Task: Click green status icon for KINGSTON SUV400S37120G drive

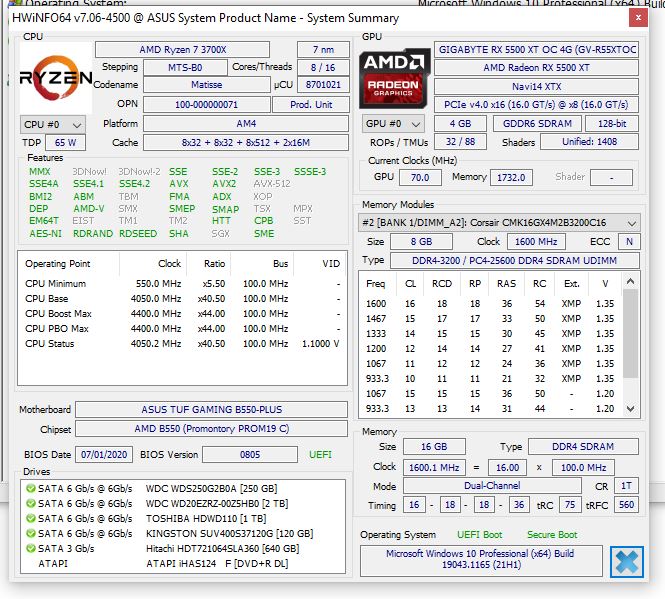Action: pos(31,533)
